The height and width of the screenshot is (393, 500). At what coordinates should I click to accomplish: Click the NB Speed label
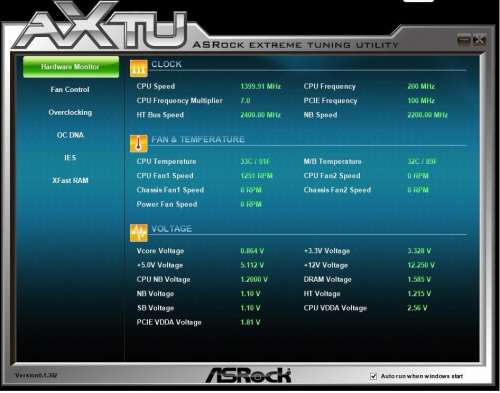coord(320,115)
